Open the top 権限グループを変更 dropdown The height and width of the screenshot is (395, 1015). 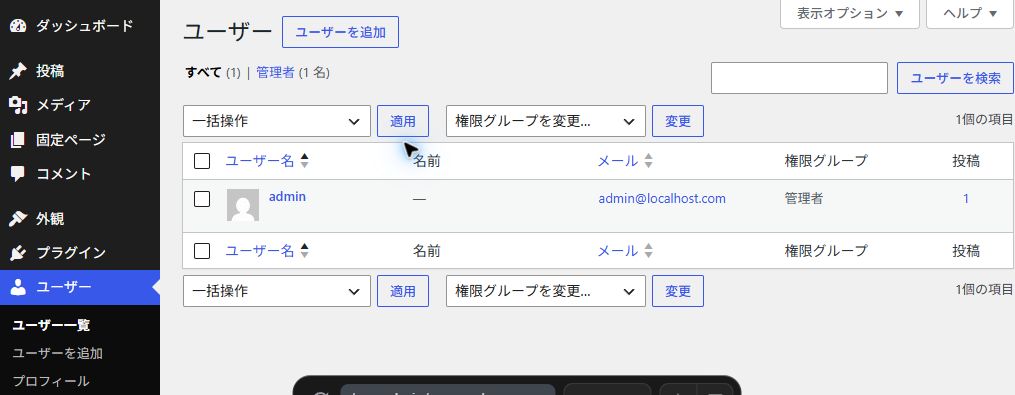(x=546, y=121)
